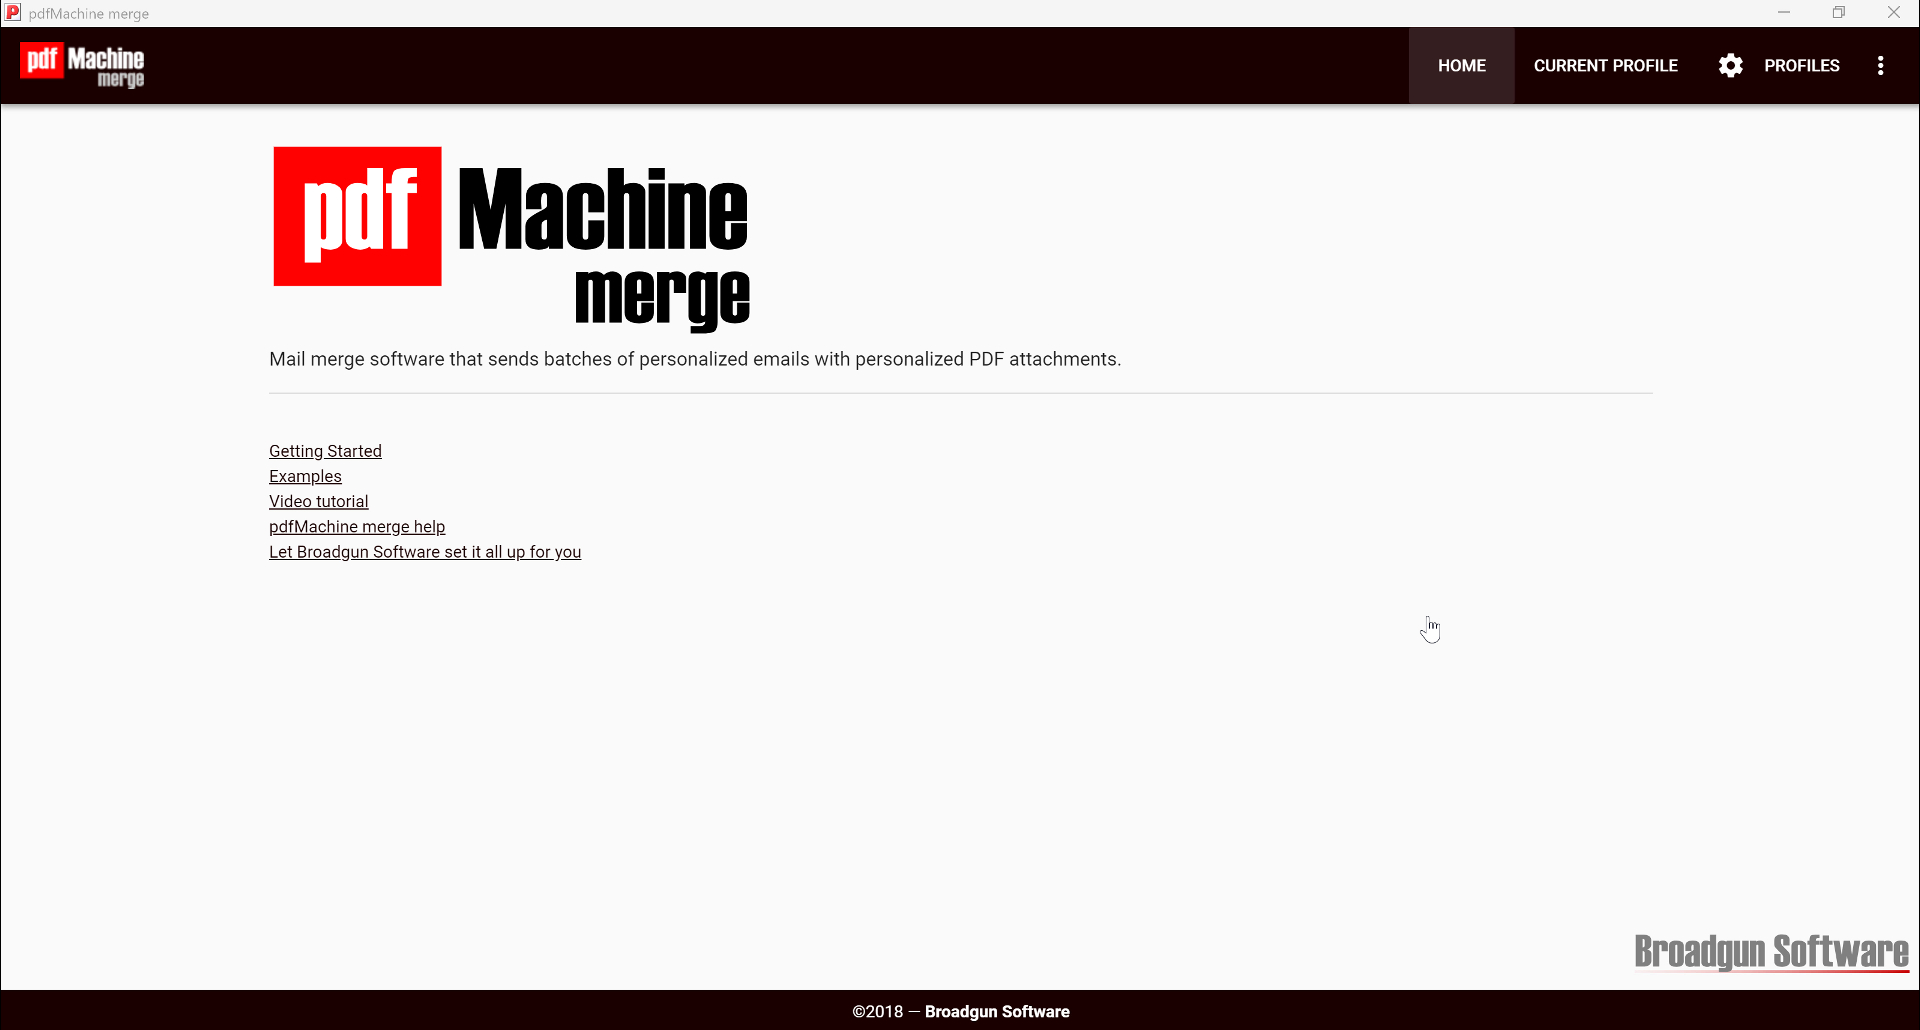1920x1030 pixels.
Task: Open the CURRENT PROFILE tab
Action: click(1605, 66)
